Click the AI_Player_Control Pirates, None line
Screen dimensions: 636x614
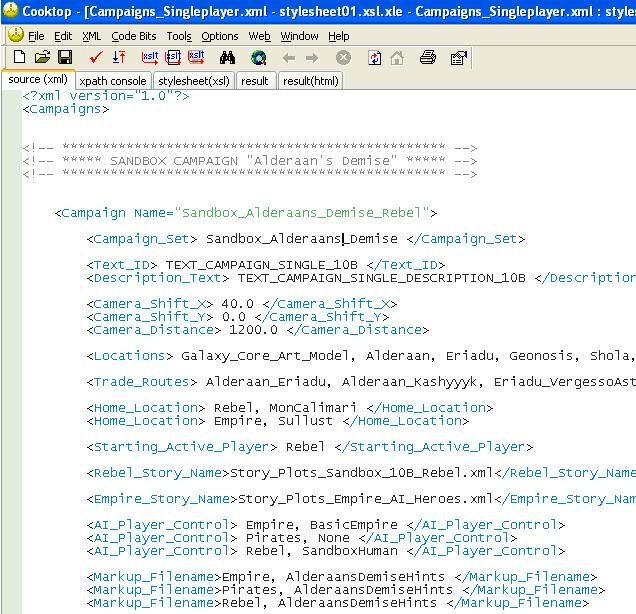(x=302, y=537)
